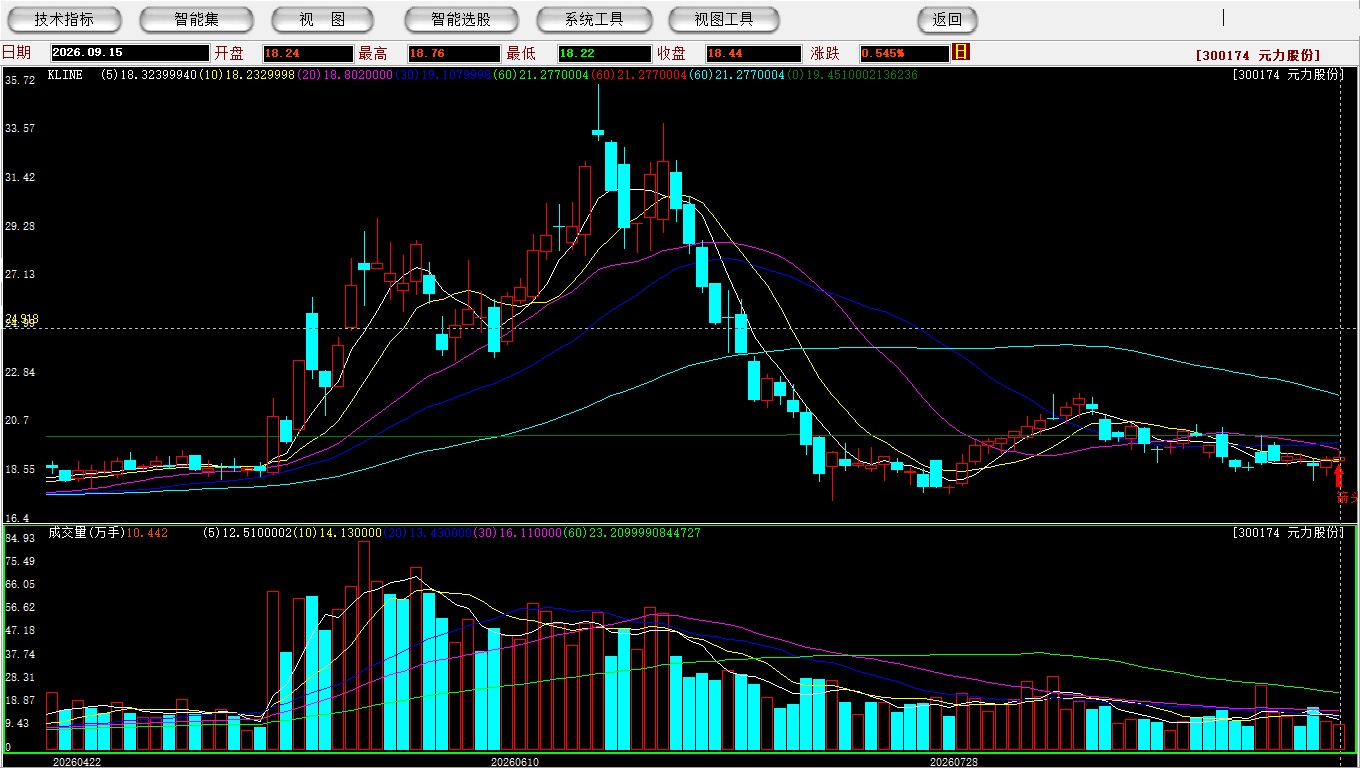Open the 智能集 panel

pos(196,19)
